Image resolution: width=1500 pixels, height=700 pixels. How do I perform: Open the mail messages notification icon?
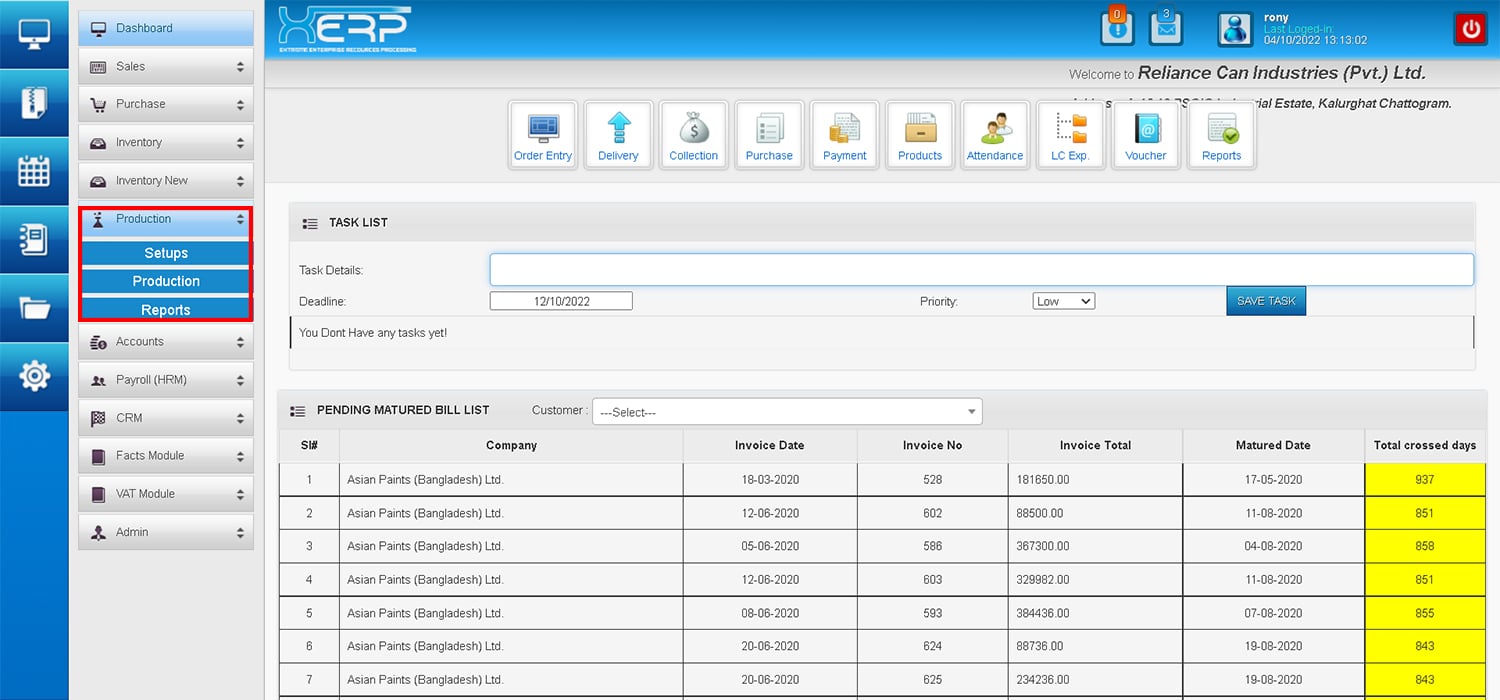point(1166,28)
